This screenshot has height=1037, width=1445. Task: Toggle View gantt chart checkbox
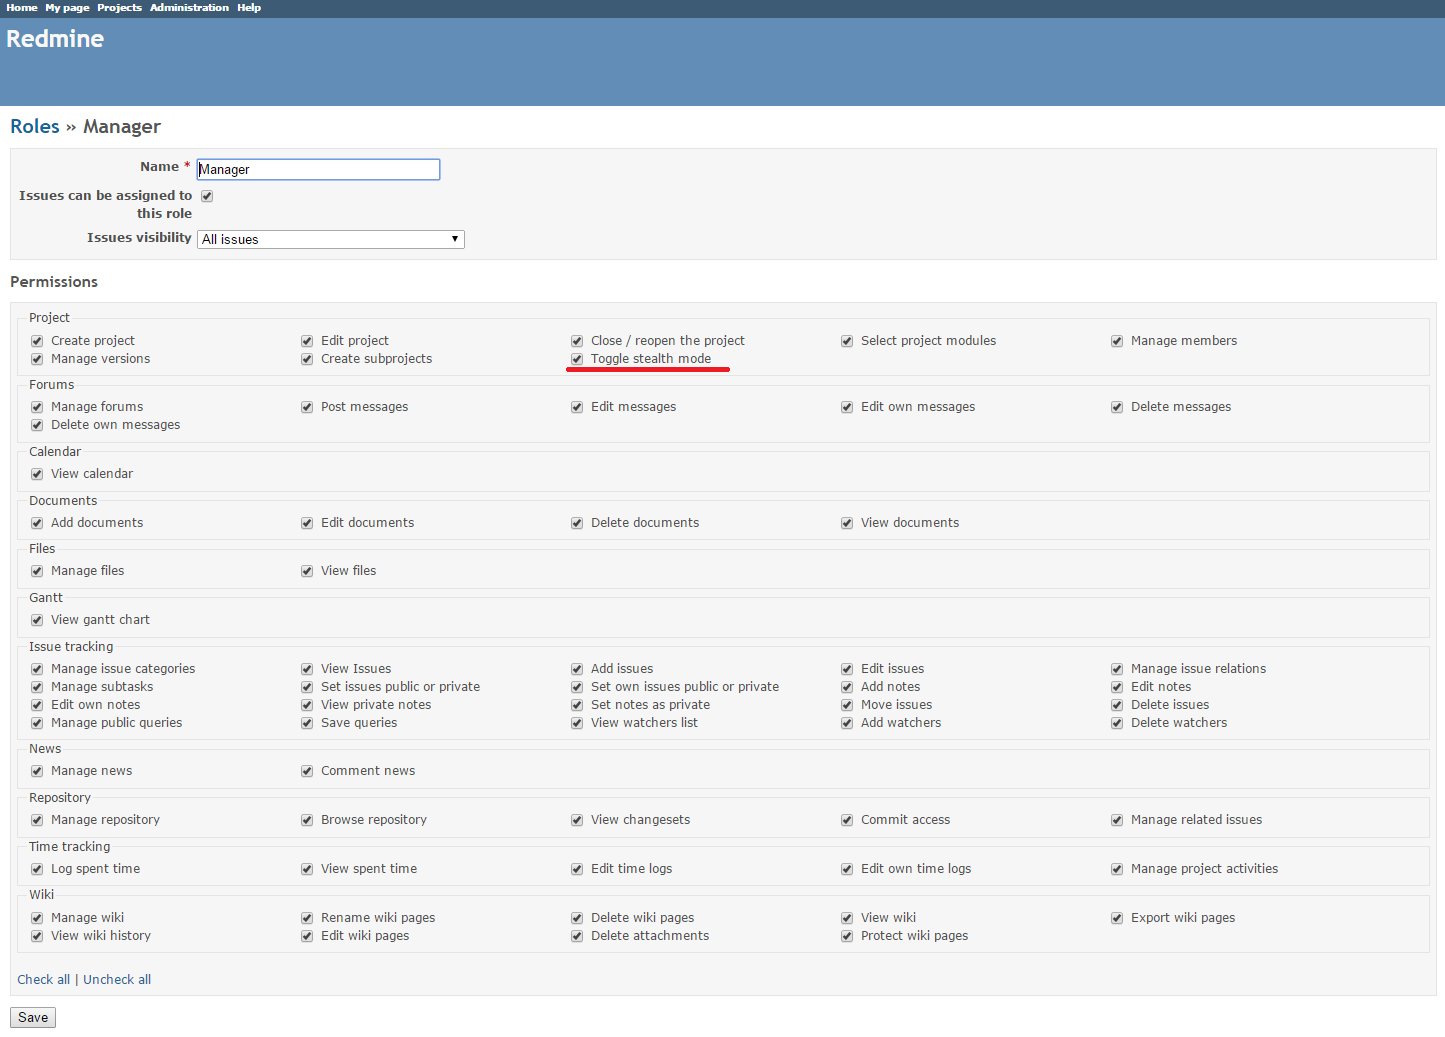(37, 620)
